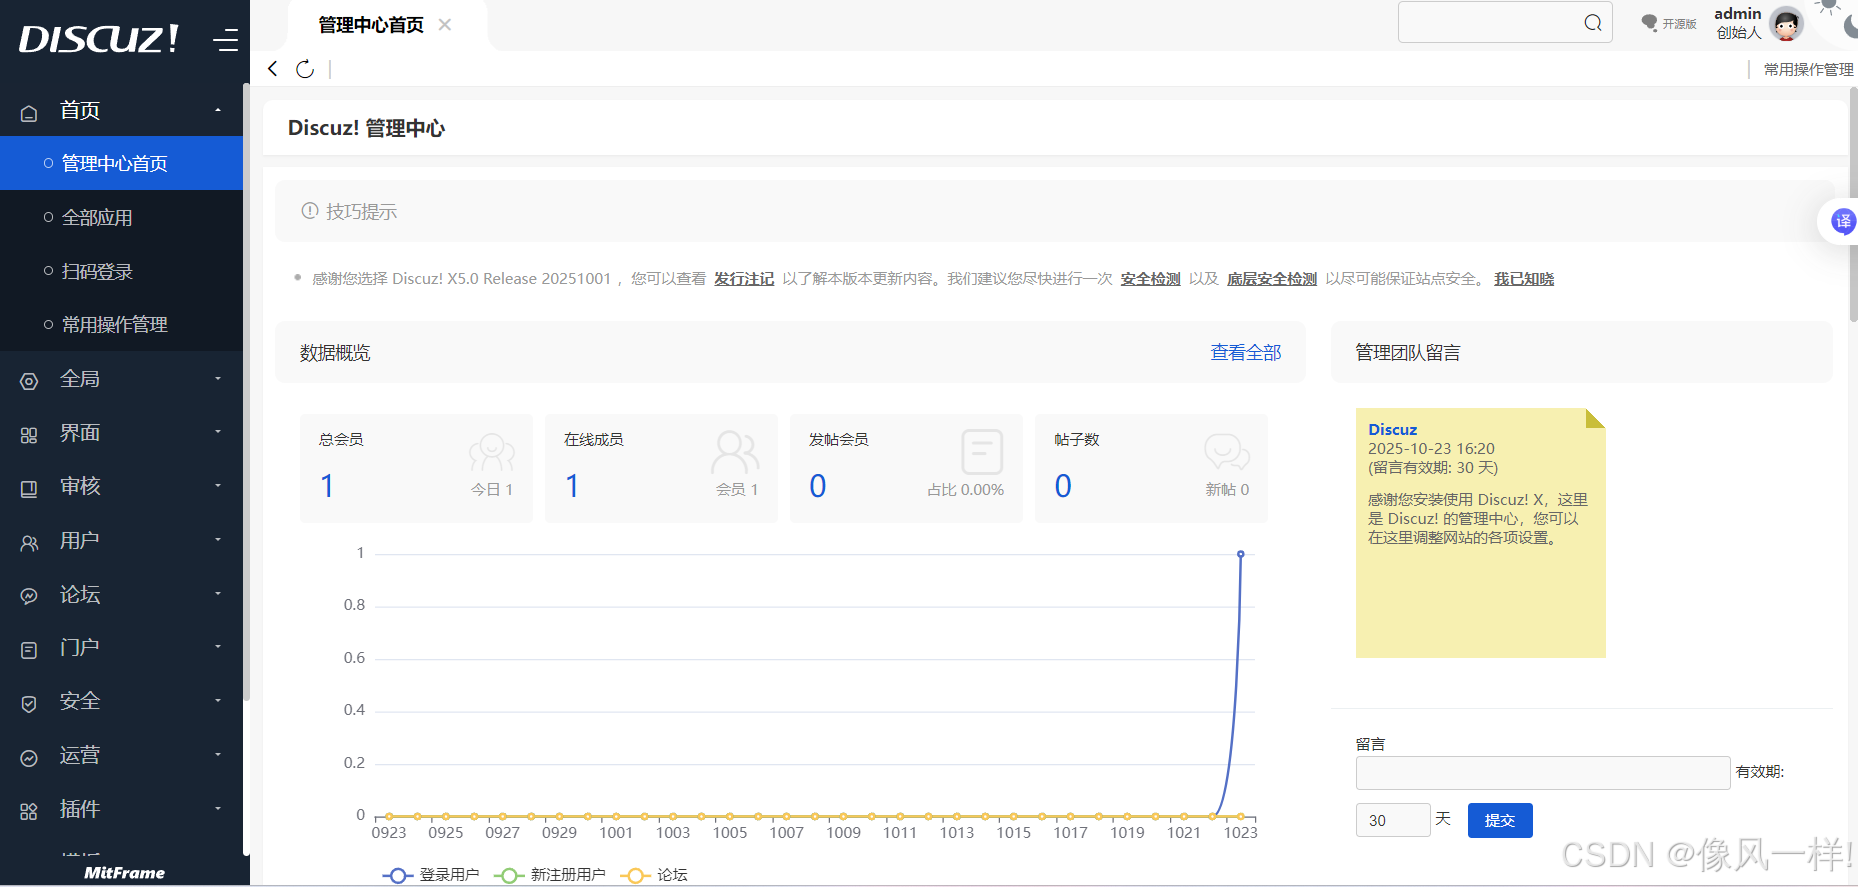Click the Discuz! logo
1858x887 pixels.
coord(99,39)
